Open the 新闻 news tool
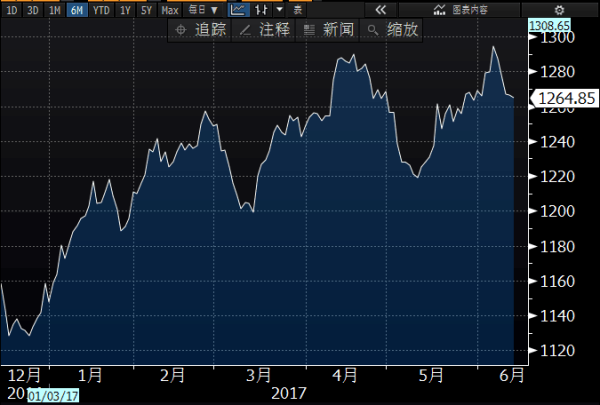600x405 pixels. click(329, 30)
